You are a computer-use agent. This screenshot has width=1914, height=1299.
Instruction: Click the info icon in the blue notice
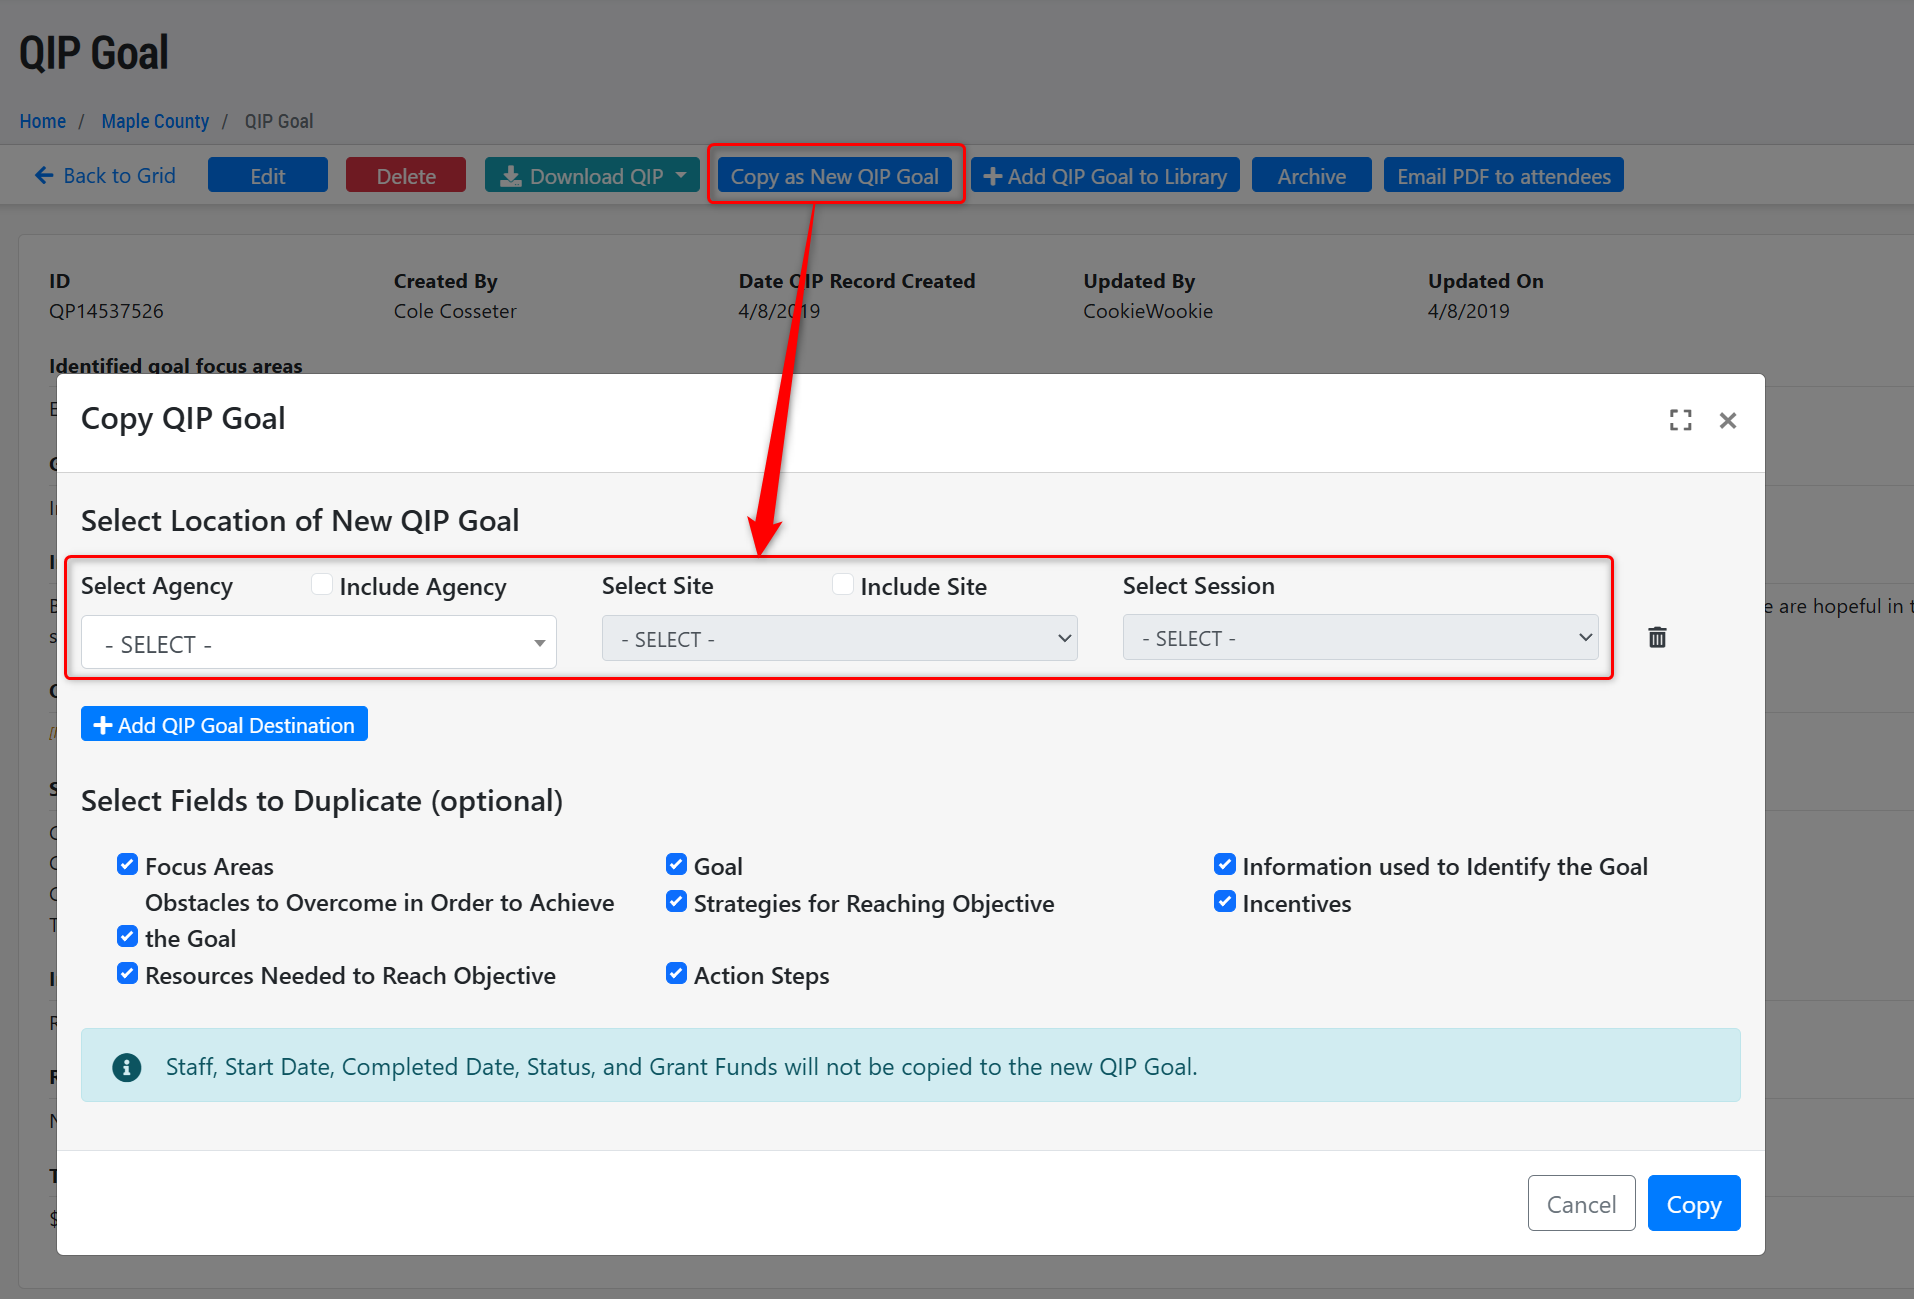[127, 1067]
